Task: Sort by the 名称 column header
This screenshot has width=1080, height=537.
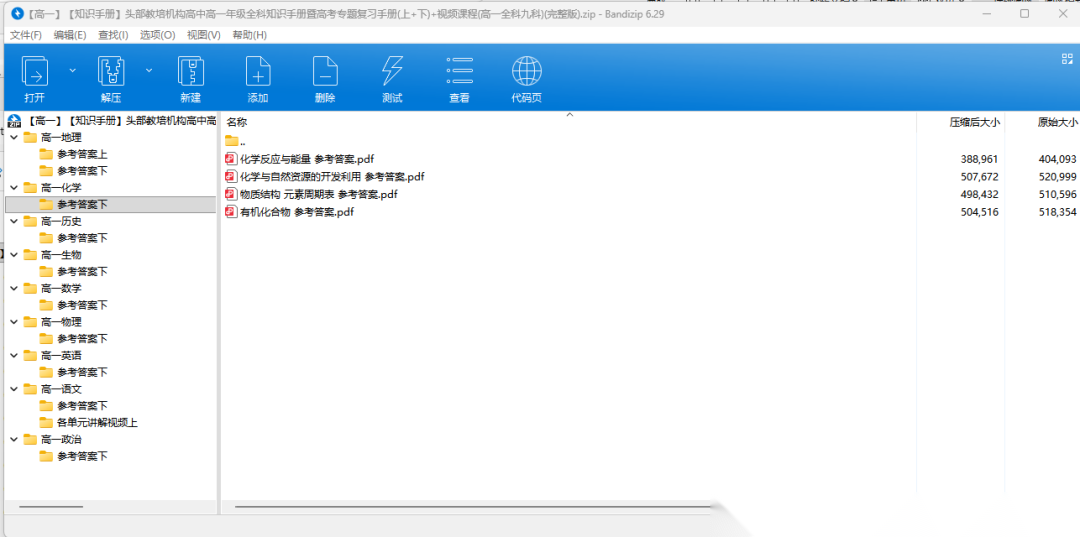Action: click(237, 122)
